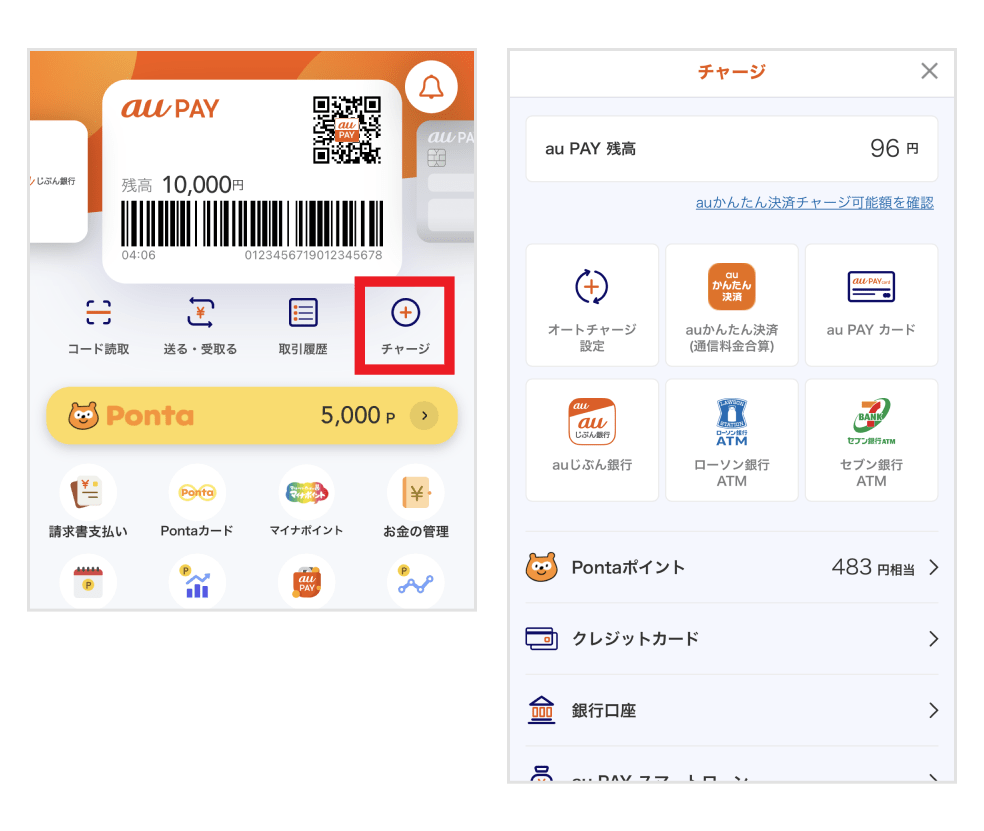Tap the チャージ header title
984x831 pixels.
click(732, 72)
